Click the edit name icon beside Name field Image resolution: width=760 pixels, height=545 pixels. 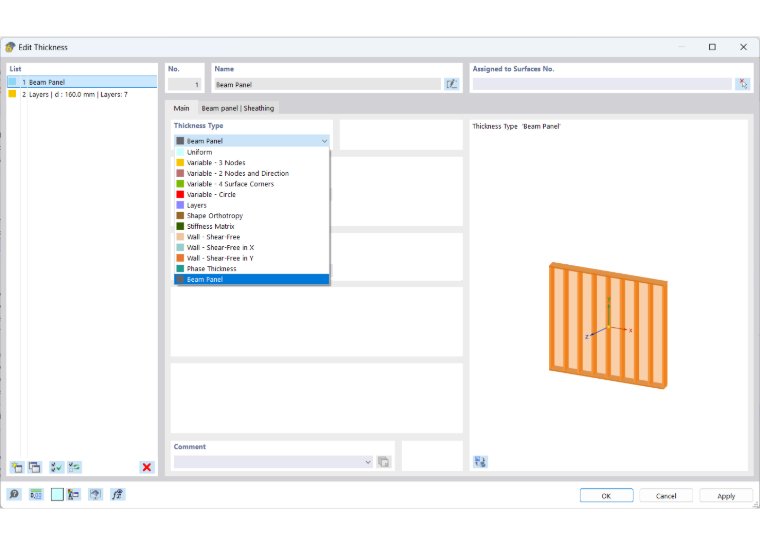pos(451,84)
